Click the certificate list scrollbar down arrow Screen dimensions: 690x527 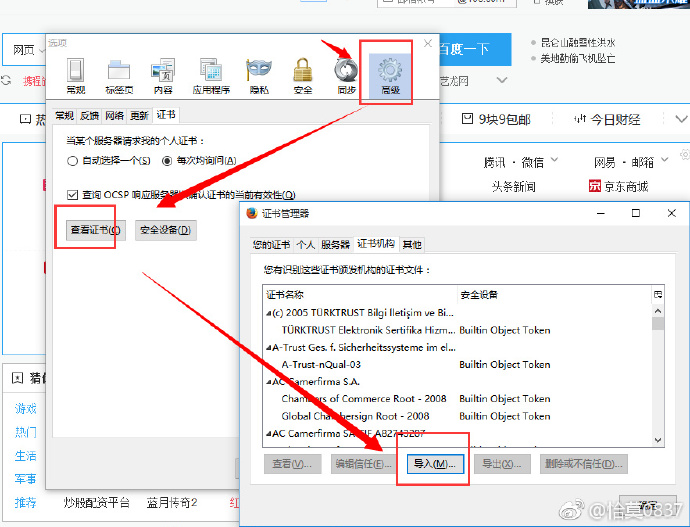tap(658, 440)
